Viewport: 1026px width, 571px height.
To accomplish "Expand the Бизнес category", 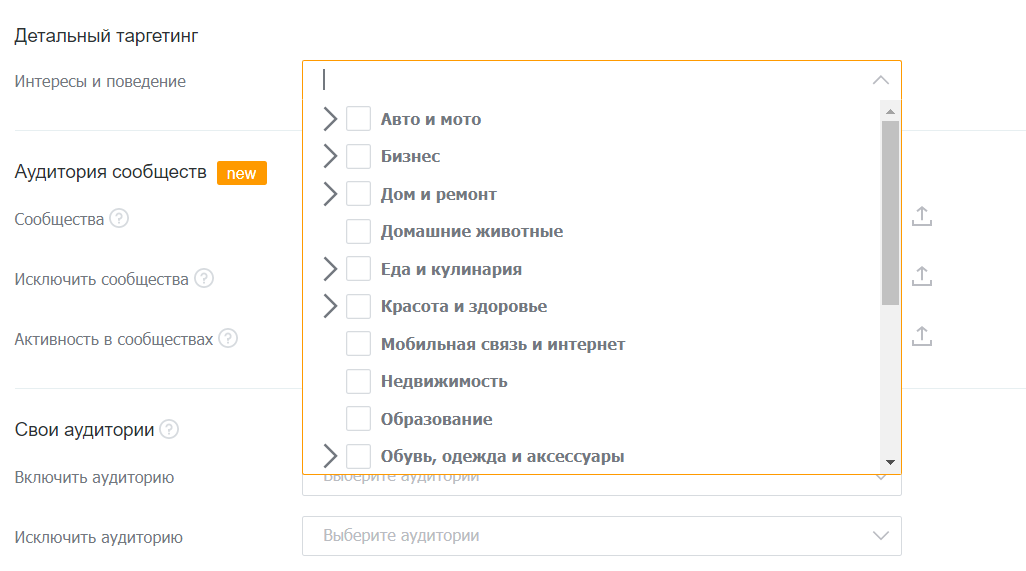I will click(330, 156).
